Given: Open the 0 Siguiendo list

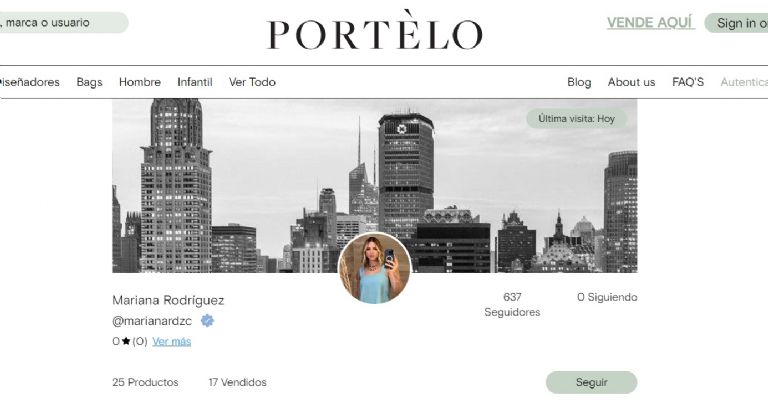Looking at the screenshot, I should click(x=607, y=297).
